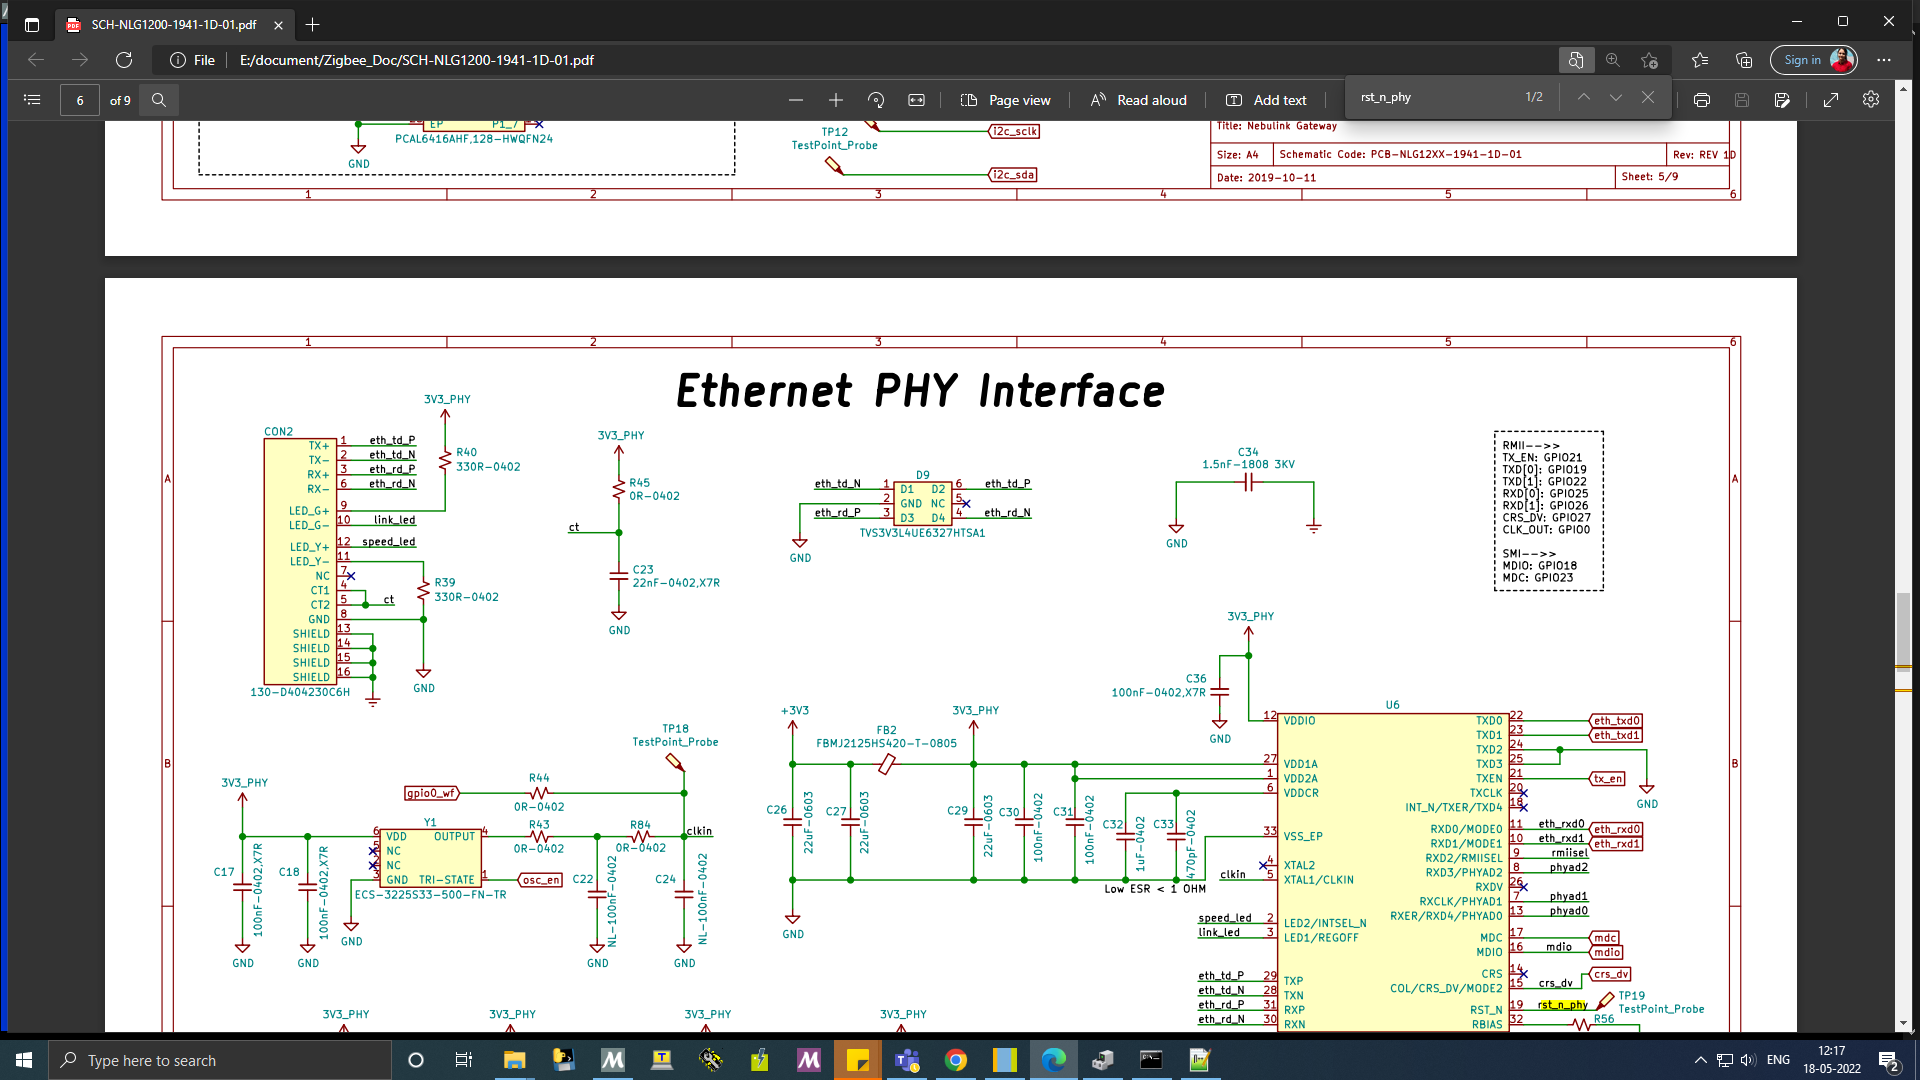This screenshot has height=1080, width=1920.
Task: Save the PDF file
Action: [1742, 100]
